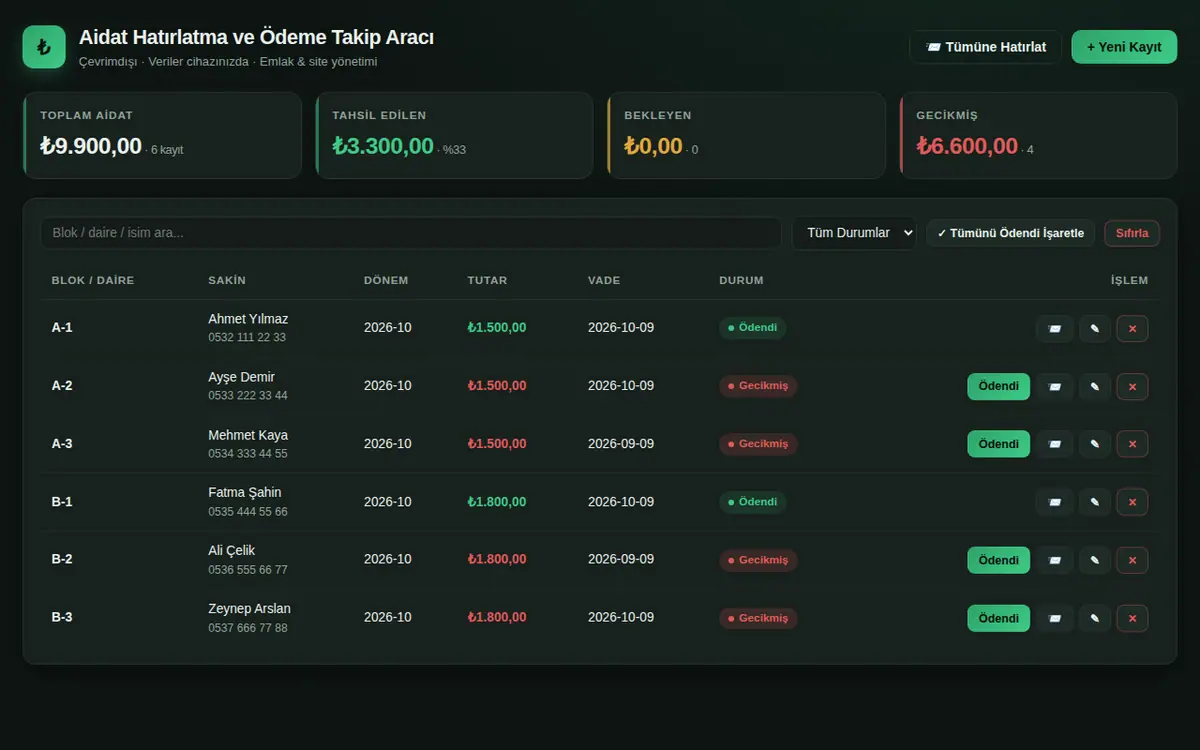Click the phone number 0535 444 55 66
The height and width of the screenshot is (750, 1200).
[248, 512]
